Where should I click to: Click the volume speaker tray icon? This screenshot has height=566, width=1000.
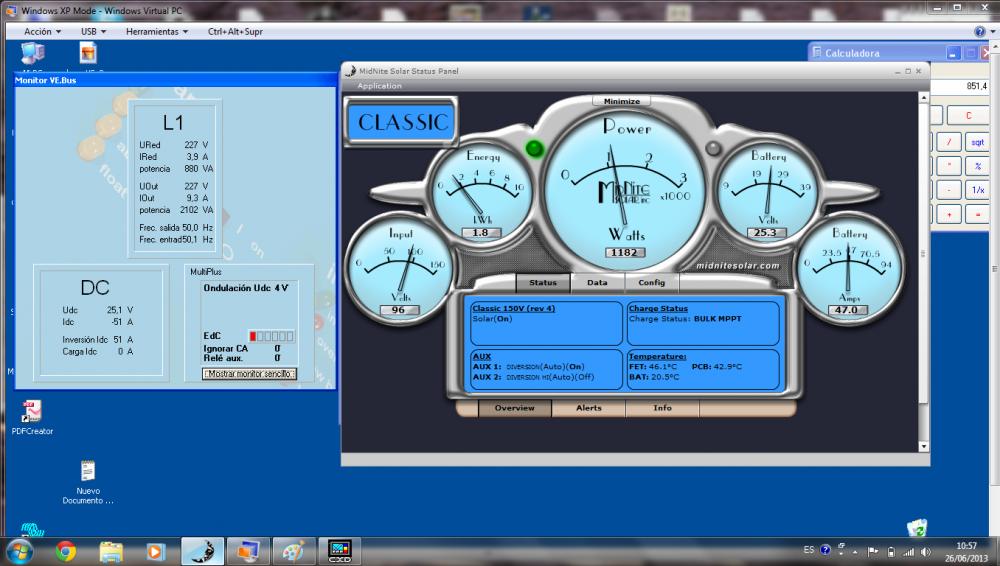pos(925,551)
